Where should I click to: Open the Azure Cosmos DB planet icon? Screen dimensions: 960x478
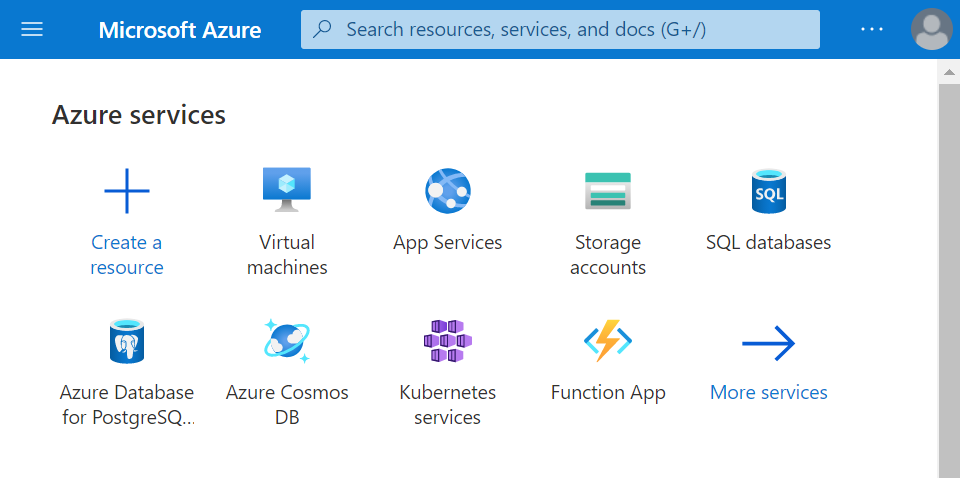(287, 341)
